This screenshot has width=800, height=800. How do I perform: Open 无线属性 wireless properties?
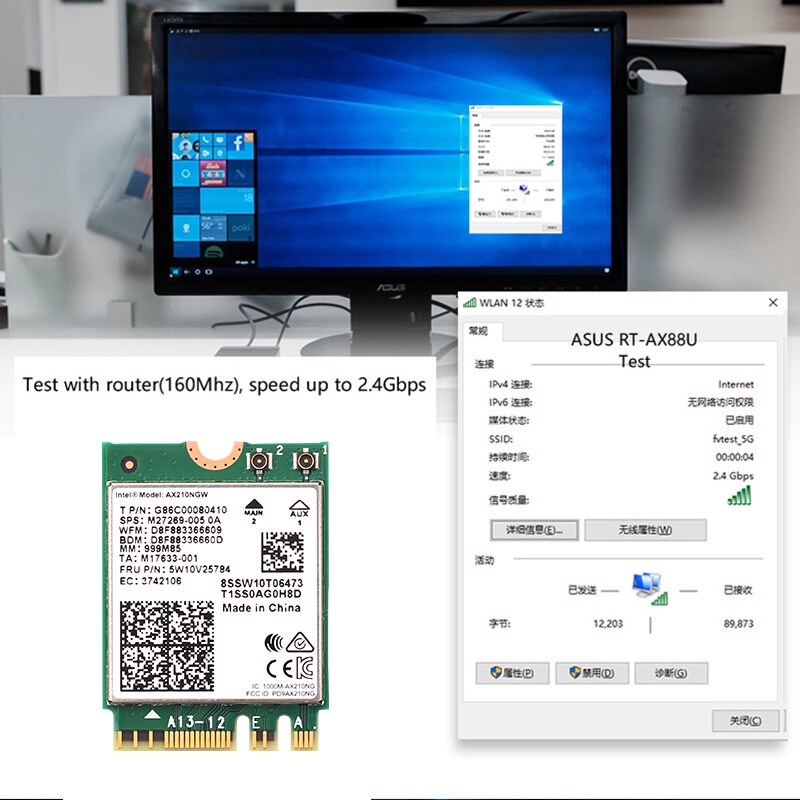click(644, 529)
